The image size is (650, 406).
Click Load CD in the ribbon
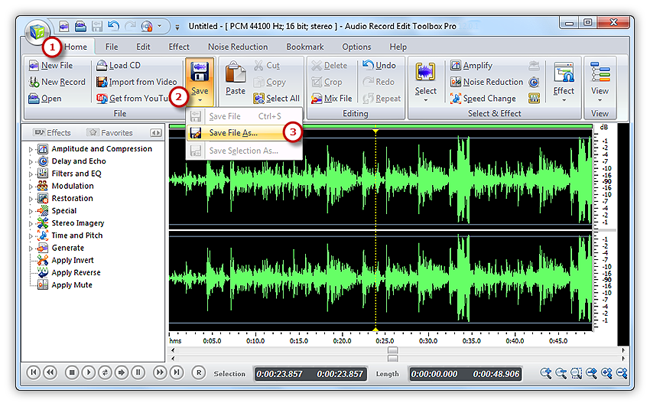(x=119, y=66)
